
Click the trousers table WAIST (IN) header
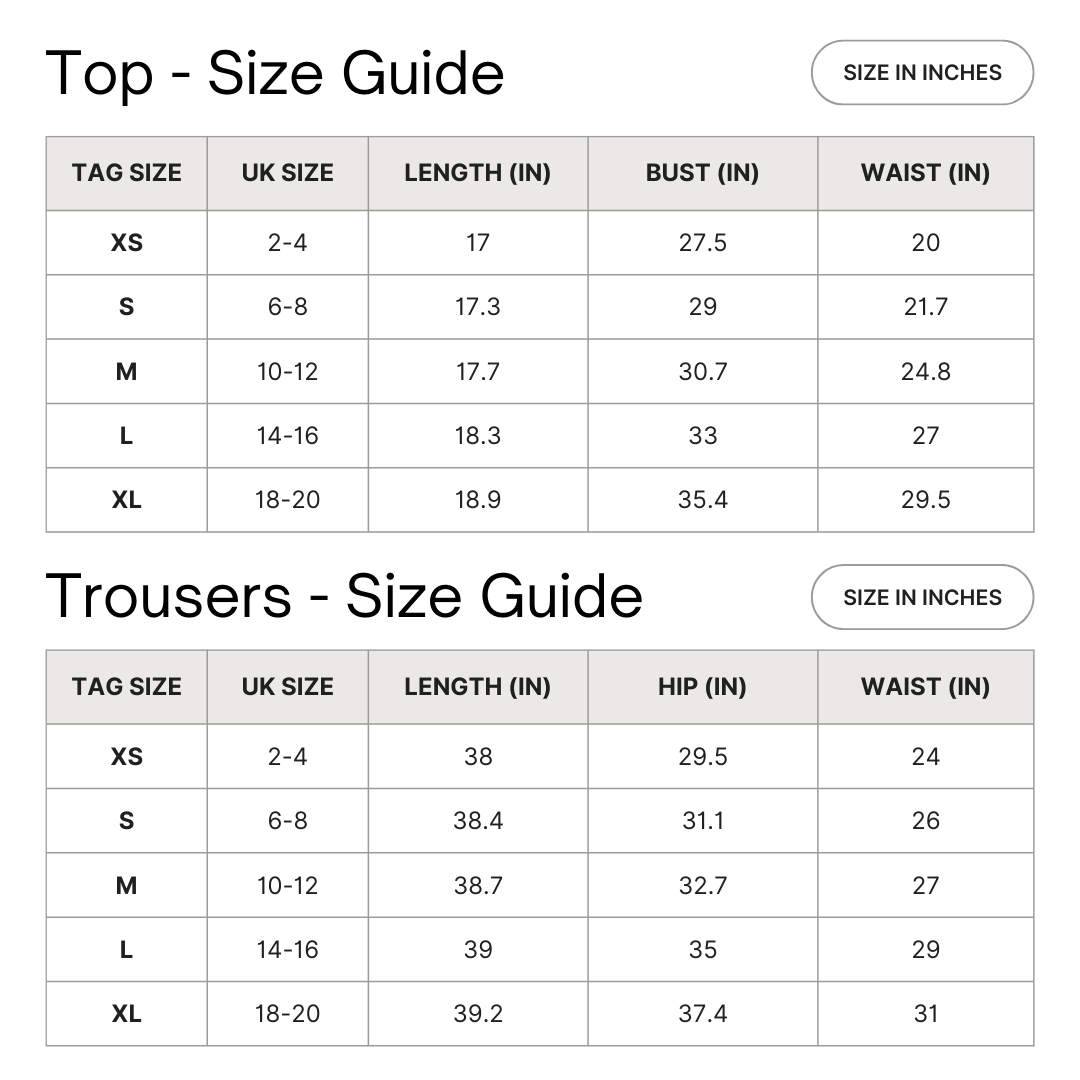(925, 687)
